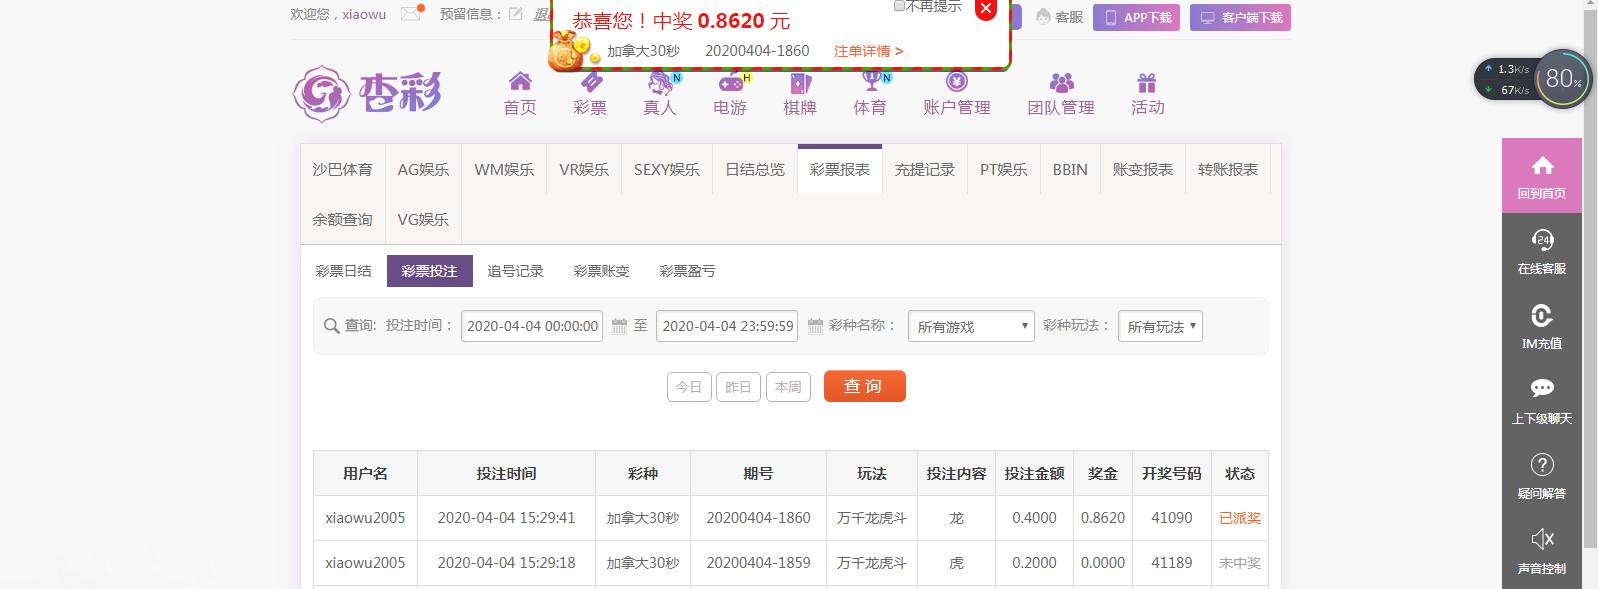This screenshot has width=1598, height=589.
Task: Switch to the WM娱乐 tab
Action: pos(504,169)
